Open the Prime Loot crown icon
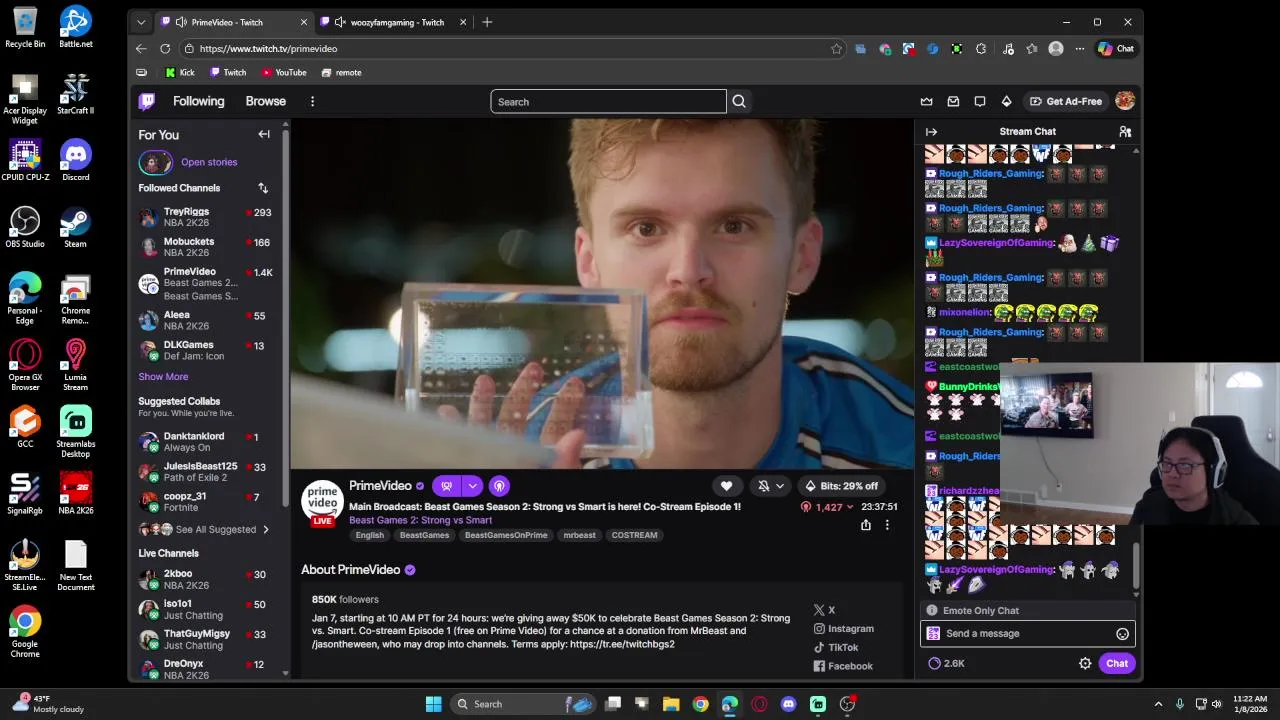 (926, 101)
